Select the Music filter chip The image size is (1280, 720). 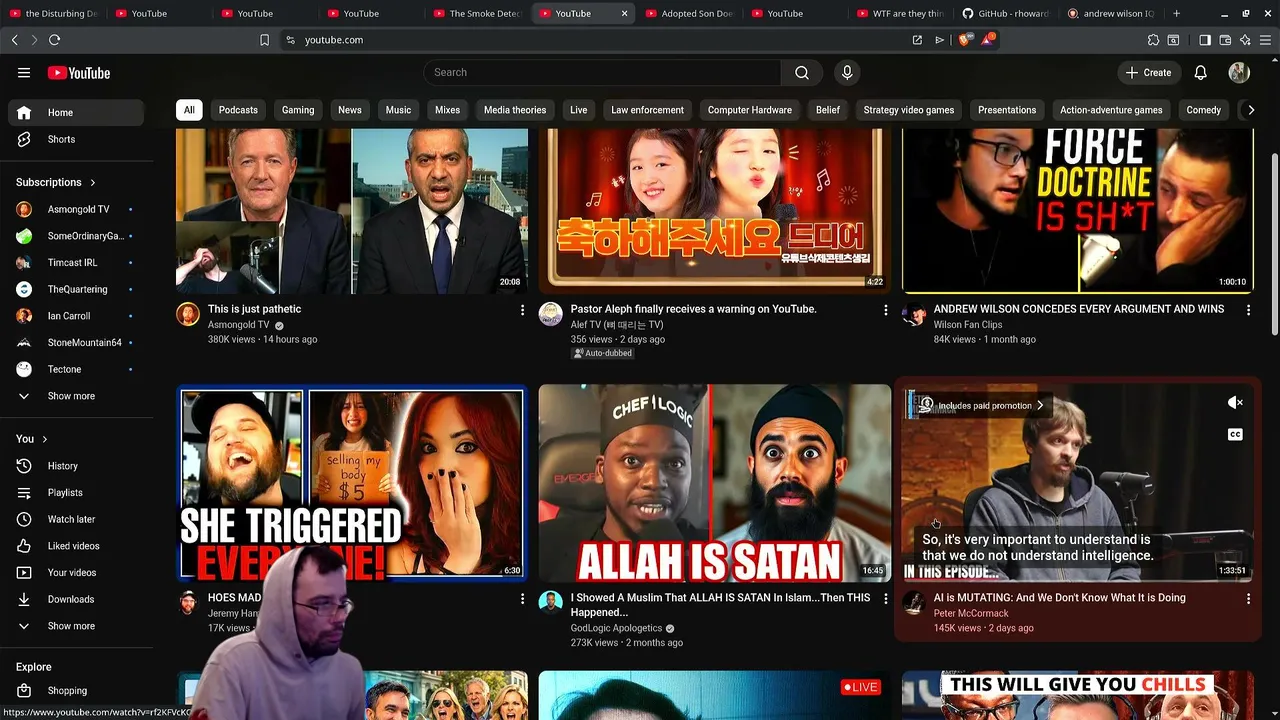[398, 110]
